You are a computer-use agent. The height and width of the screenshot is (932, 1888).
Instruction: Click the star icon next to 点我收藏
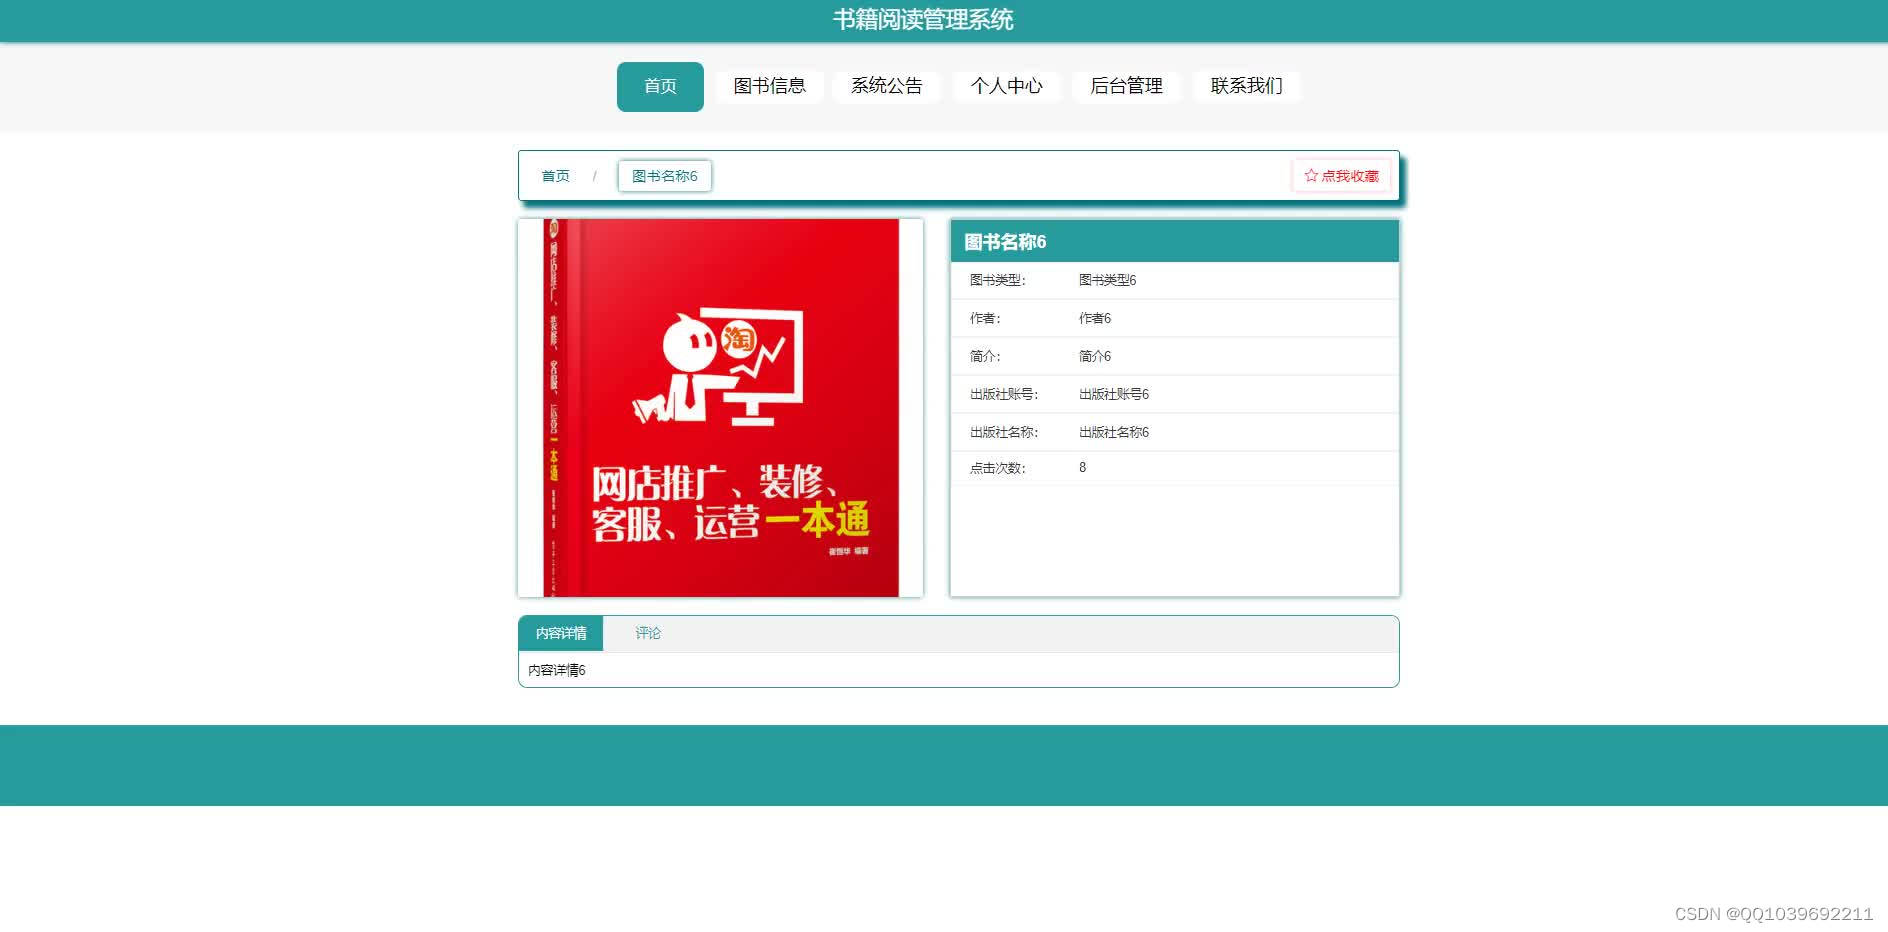(1310, 175)
